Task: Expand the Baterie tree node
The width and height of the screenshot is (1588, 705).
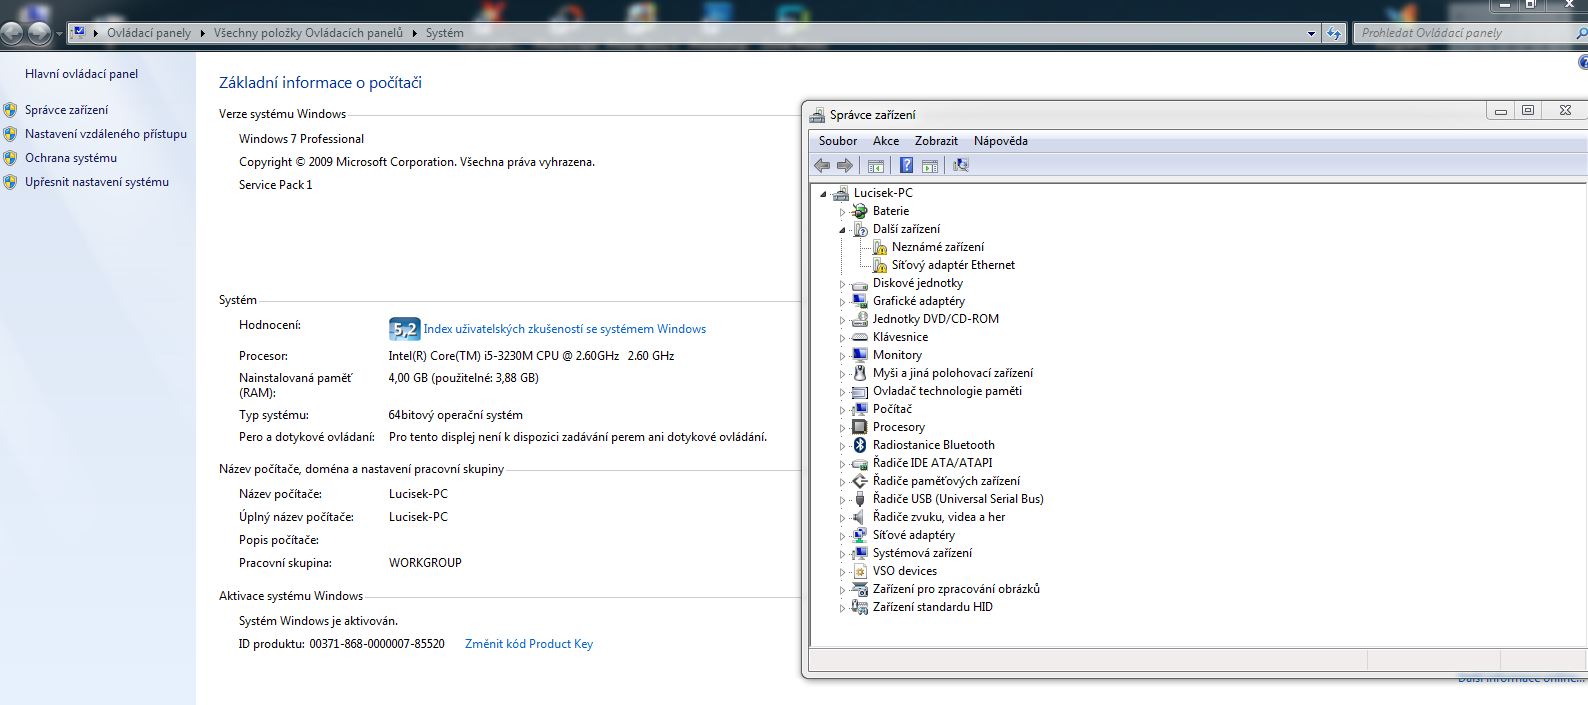Action: 842,212
